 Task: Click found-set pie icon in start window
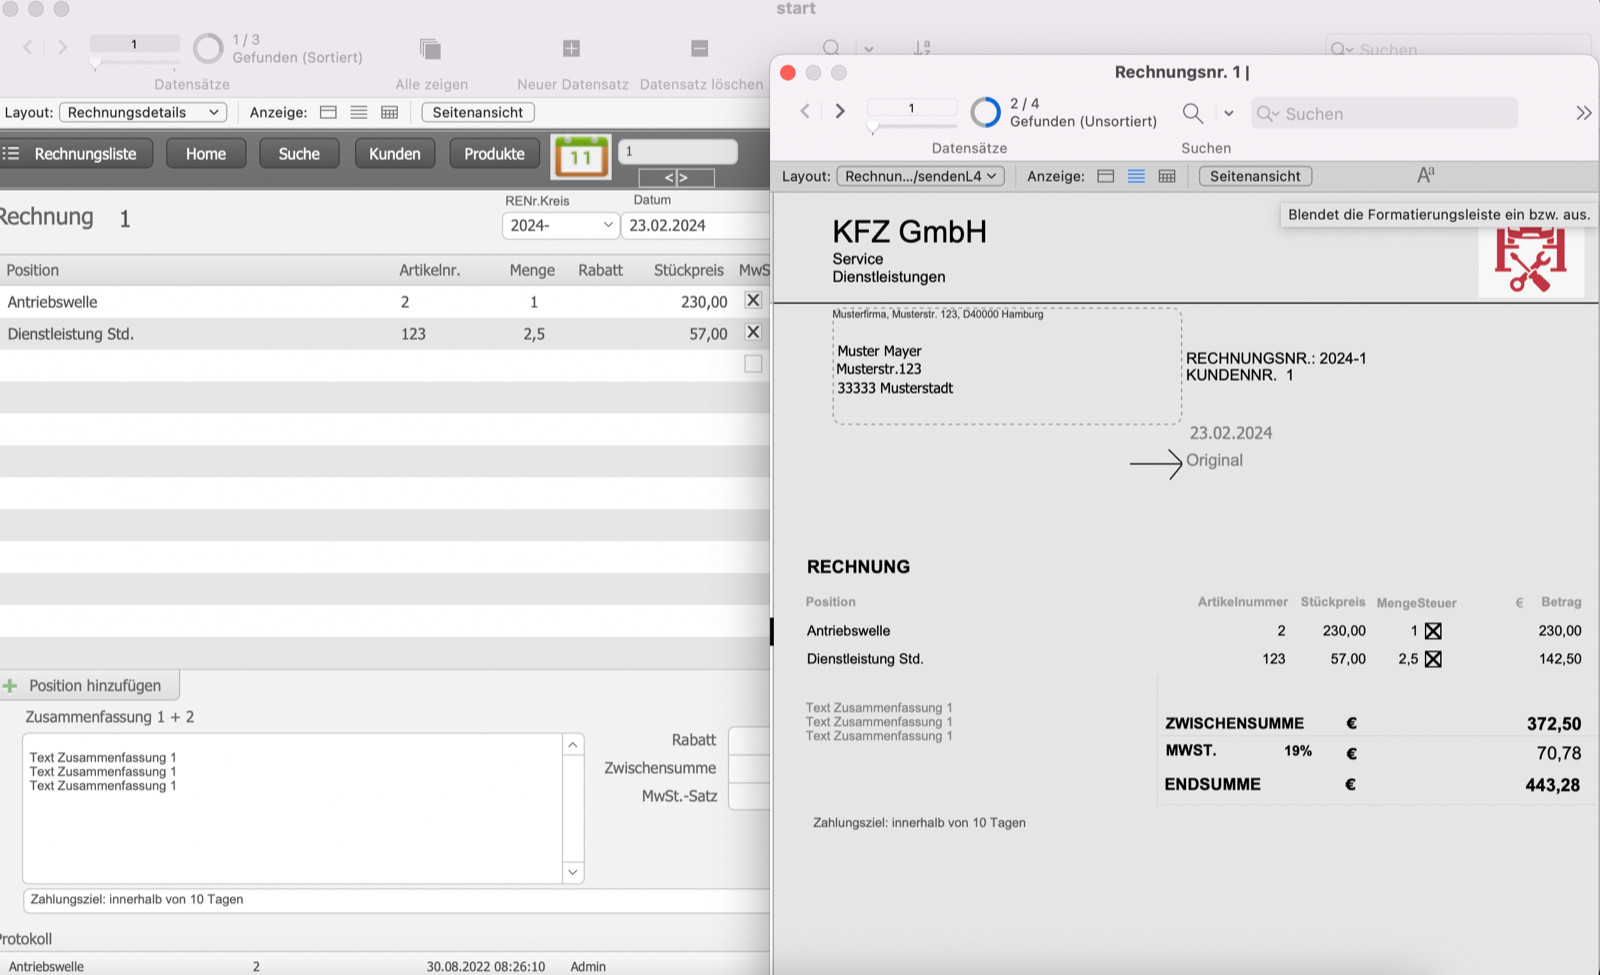[208, 48]
